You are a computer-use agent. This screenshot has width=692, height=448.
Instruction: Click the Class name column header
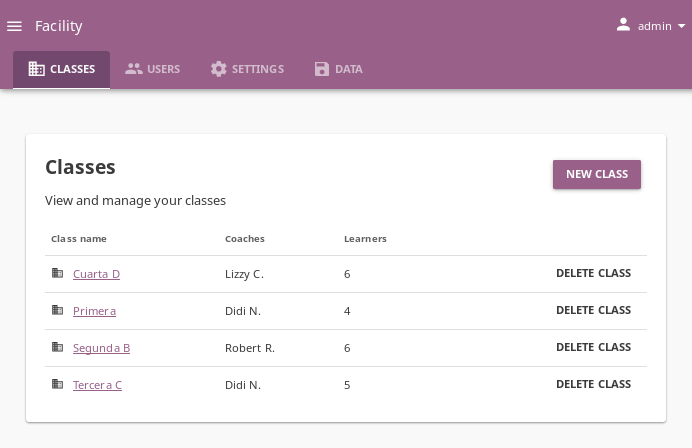coord(79,239)
